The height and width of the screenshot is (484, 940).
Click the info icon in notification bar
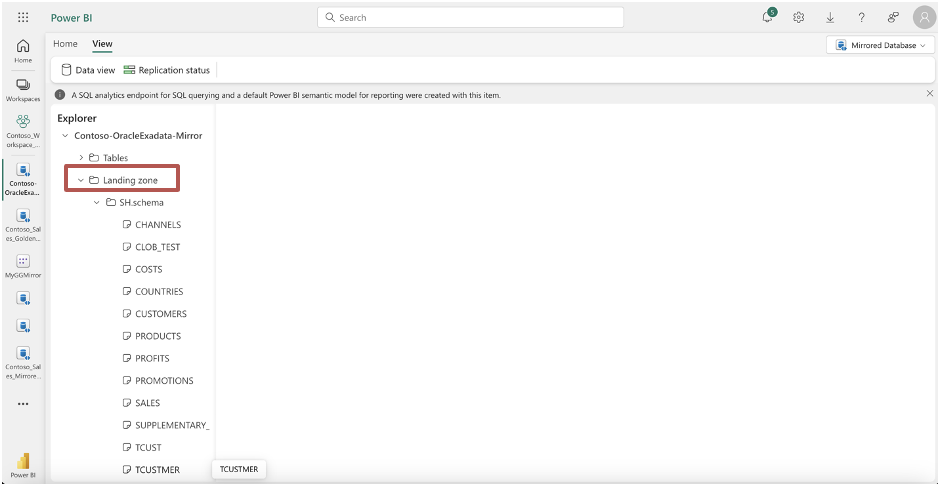(60, 95)
